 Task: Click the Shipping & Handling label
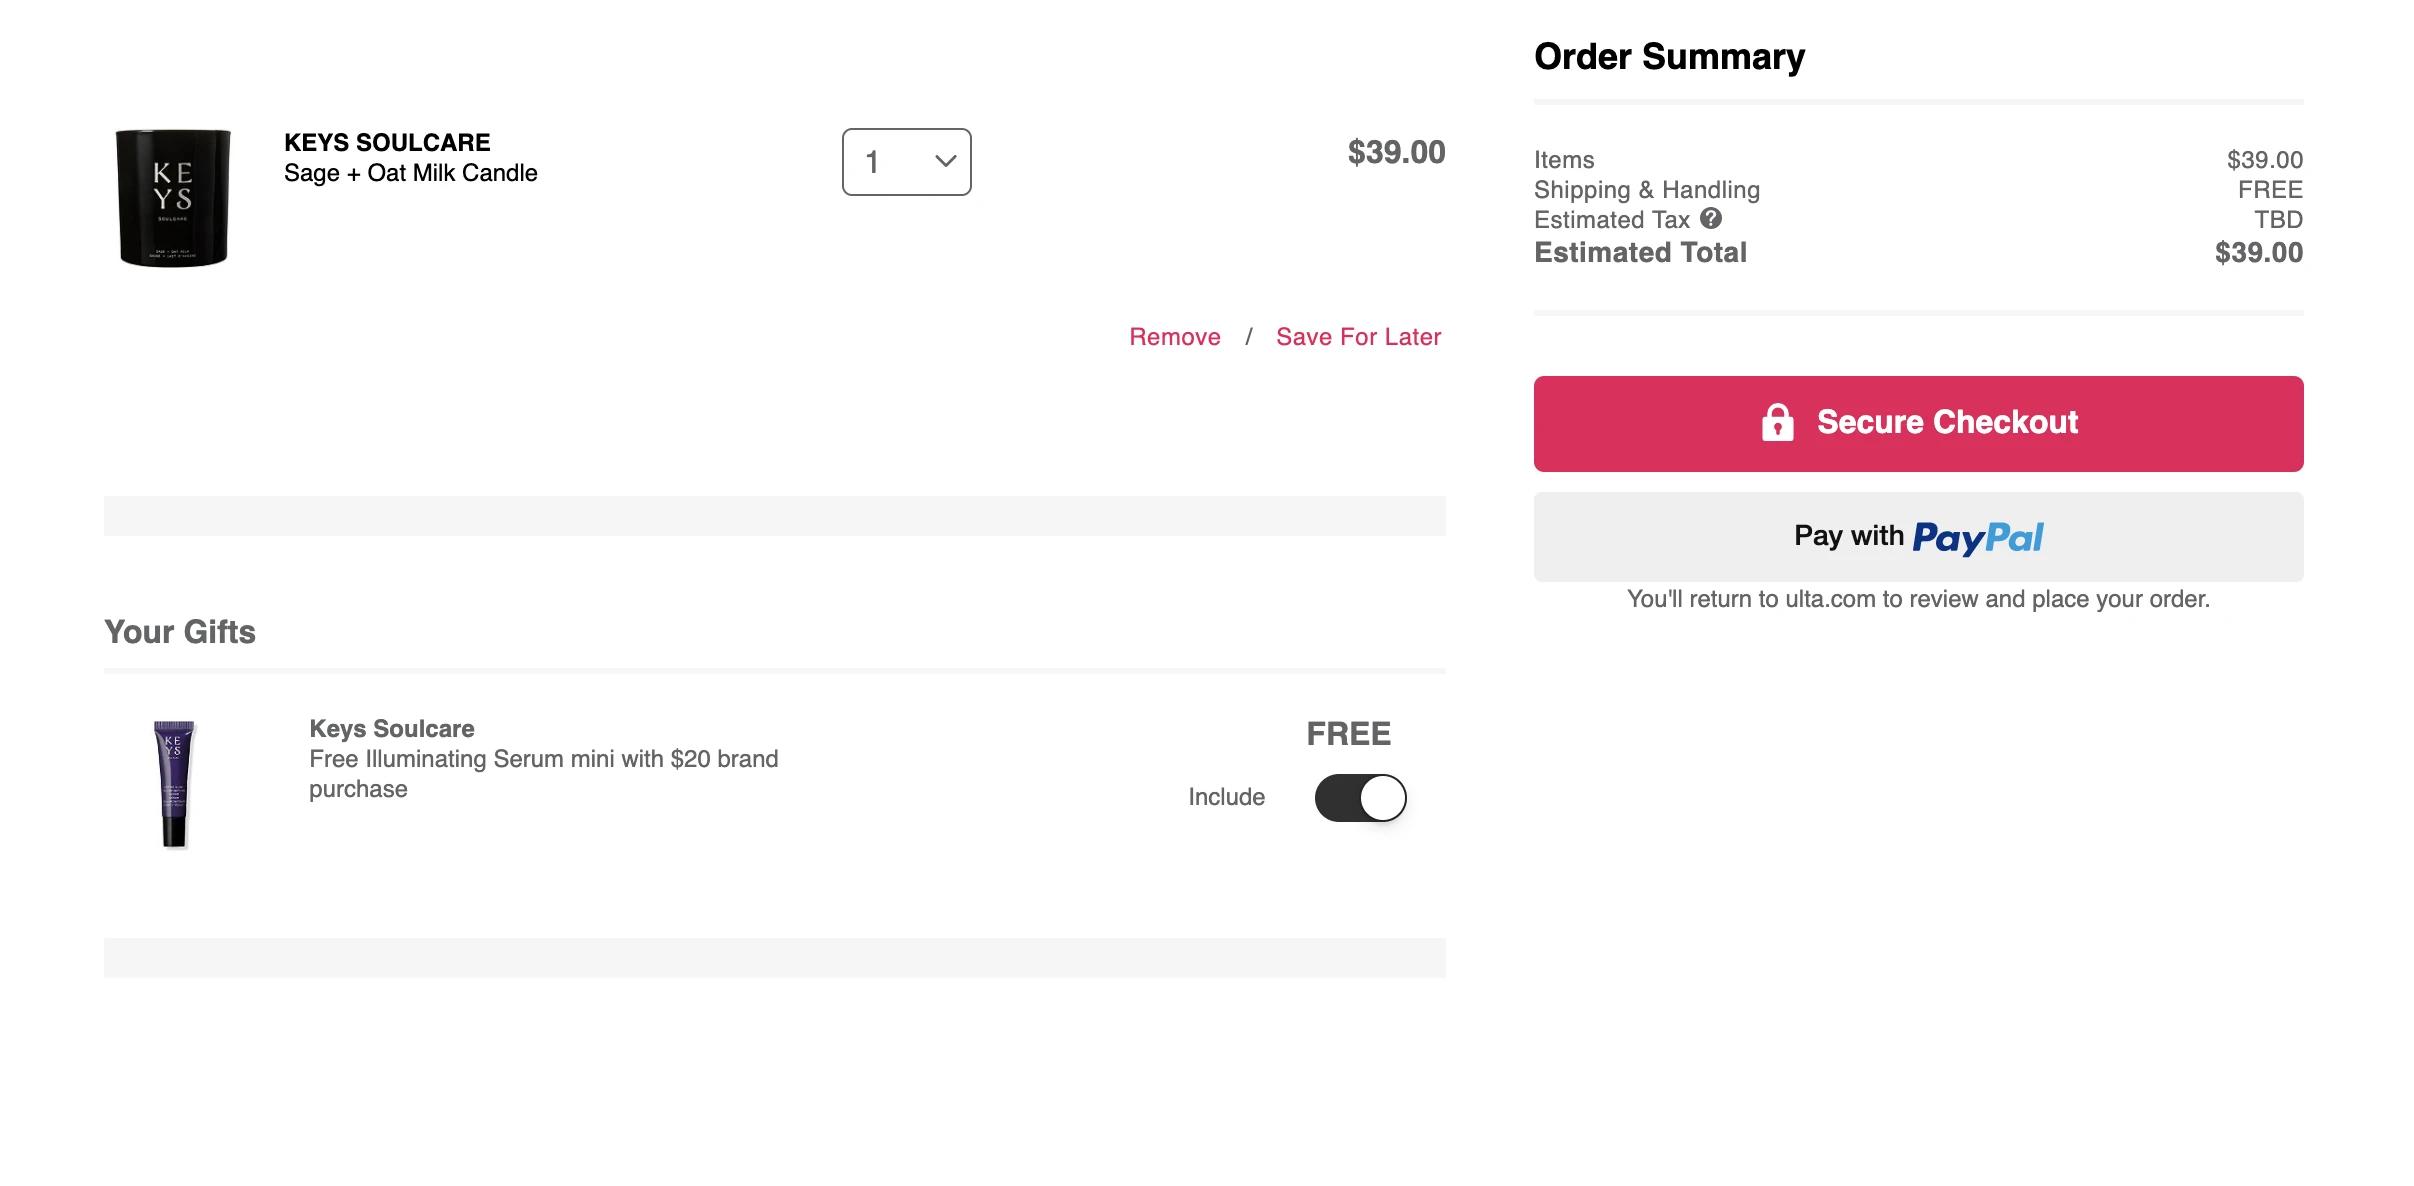pyautogui.click(x=1646, y=190)
